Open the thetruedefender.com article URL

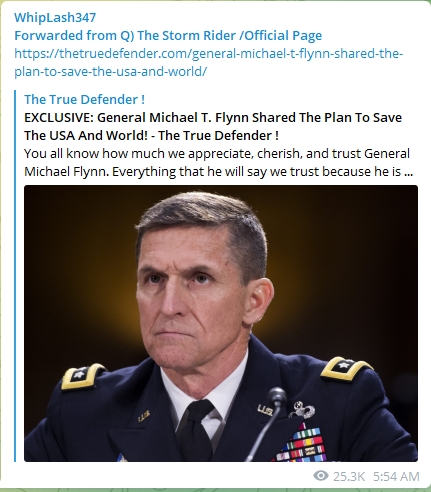tap(209, 62)
